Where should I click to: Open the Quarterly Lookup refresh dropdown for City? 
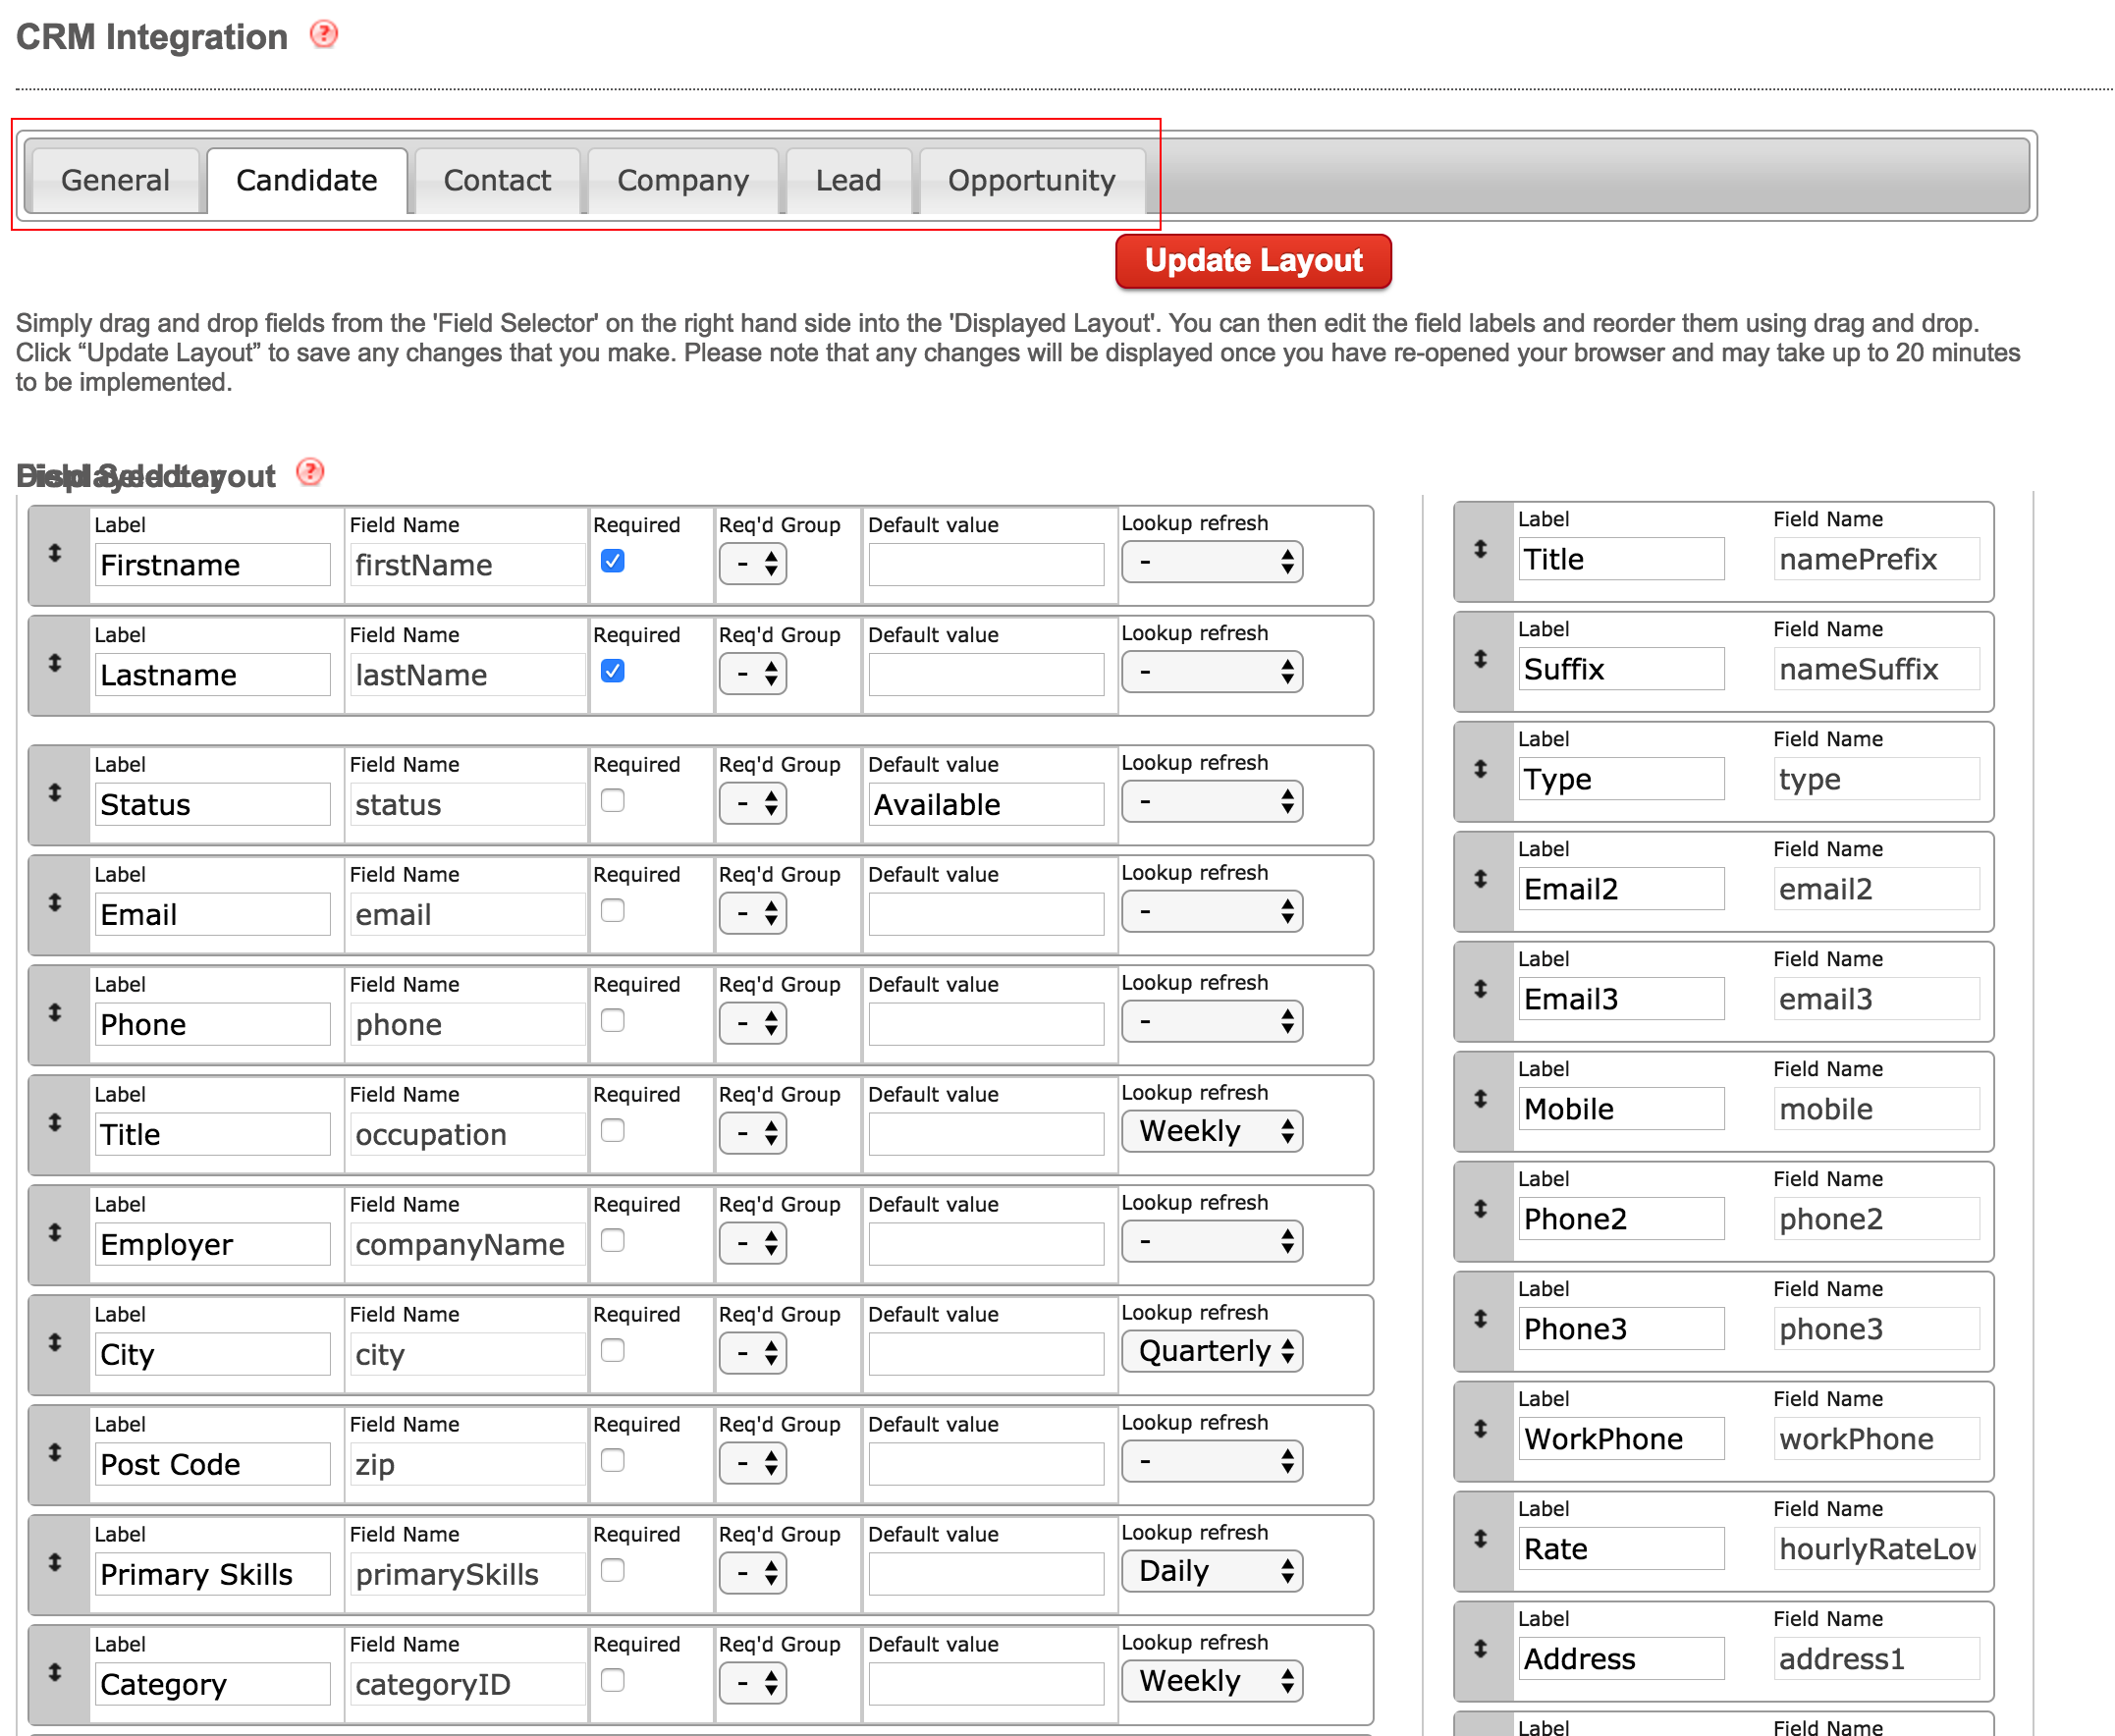1211,1351
